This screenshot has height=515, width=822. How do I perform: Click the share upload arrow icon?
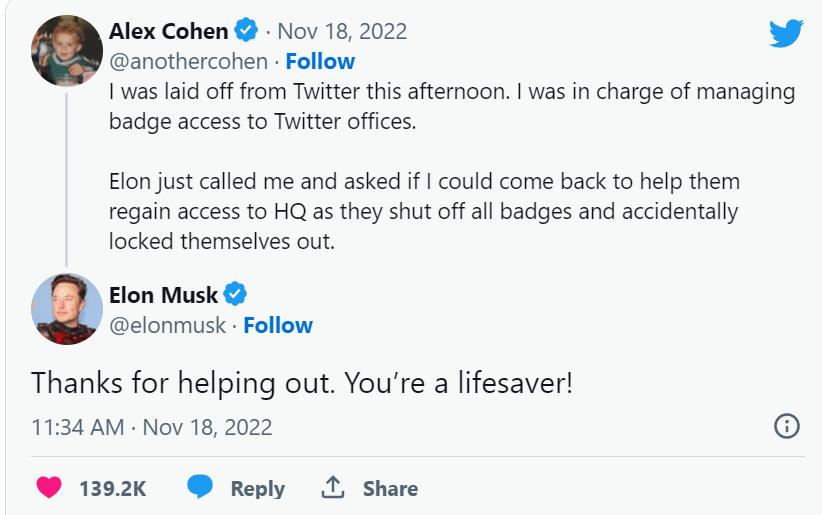point(332,488)
